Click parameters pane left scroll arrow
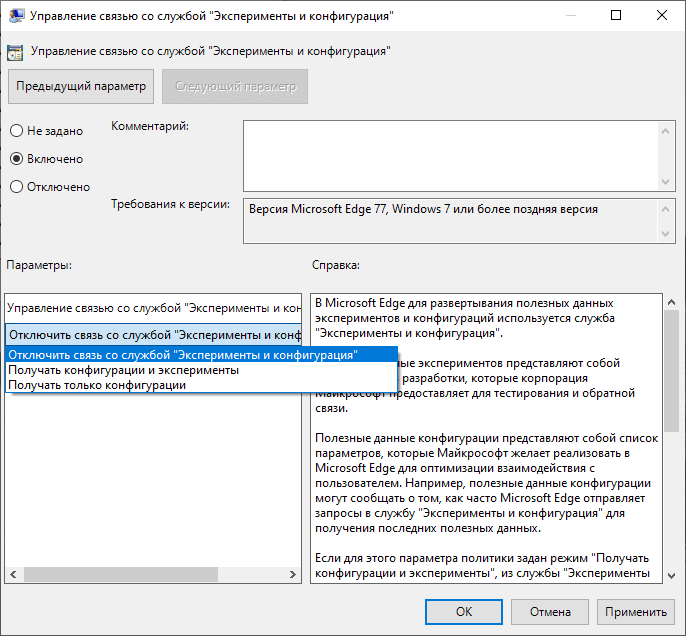This screenshot has height=636, width=686. [13, 574]
